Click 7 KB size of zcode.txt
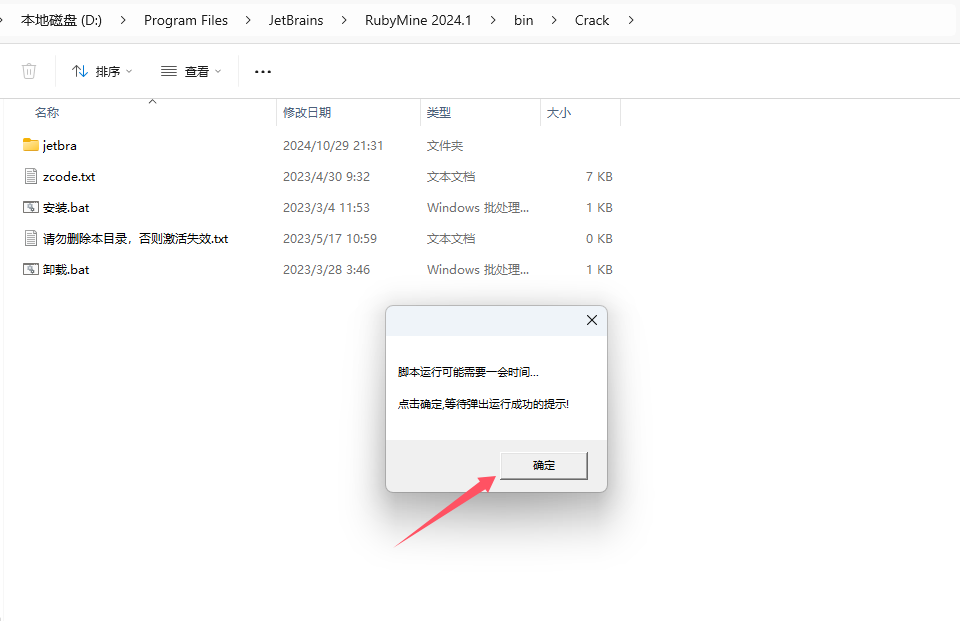Image resolution: width=960 pixels, height=621 pixels. tap(599, 176)
